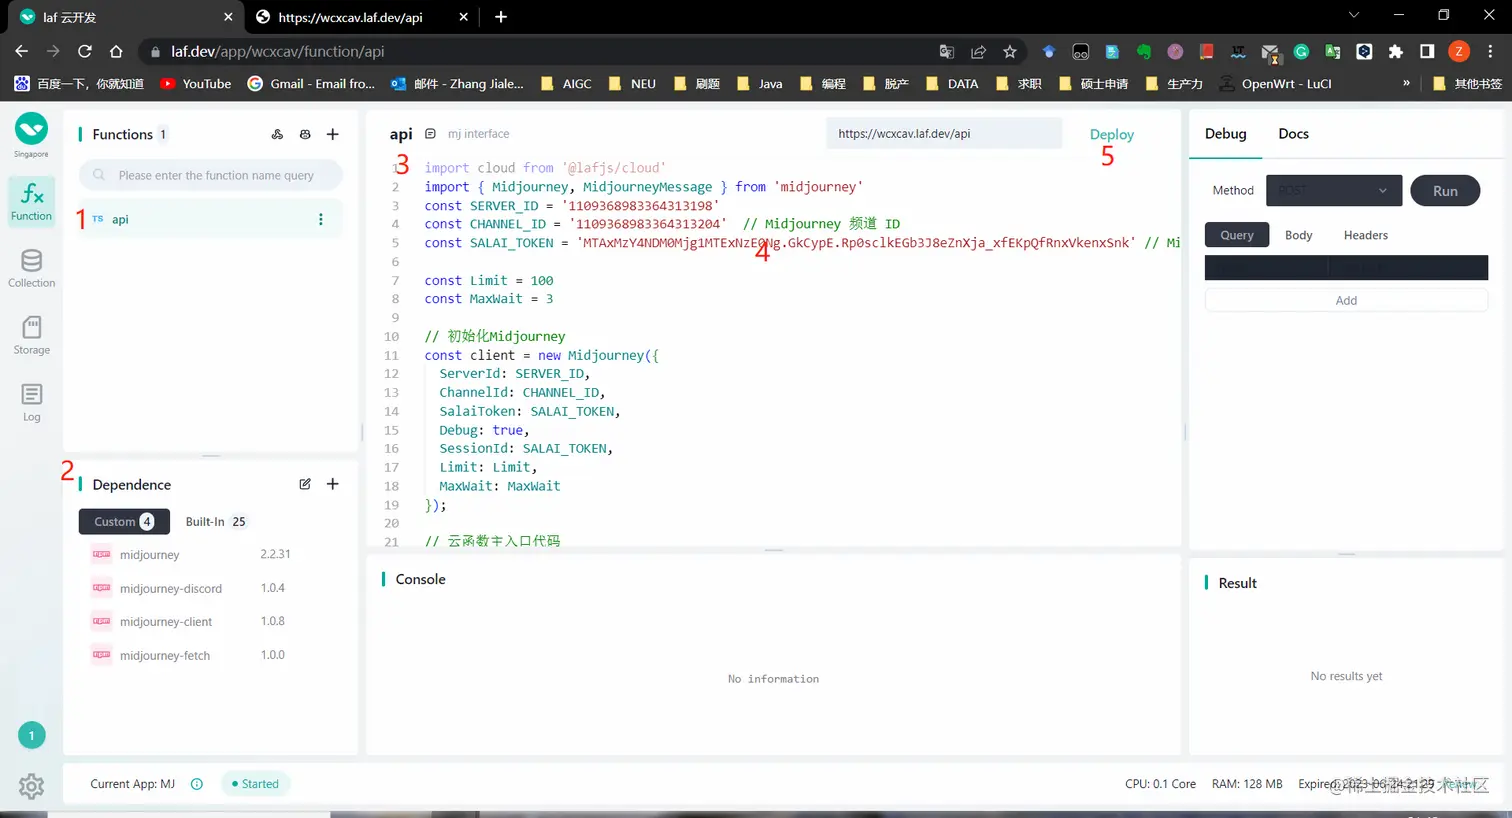
Task: Select the api function in list
Action: coord(210,219)
